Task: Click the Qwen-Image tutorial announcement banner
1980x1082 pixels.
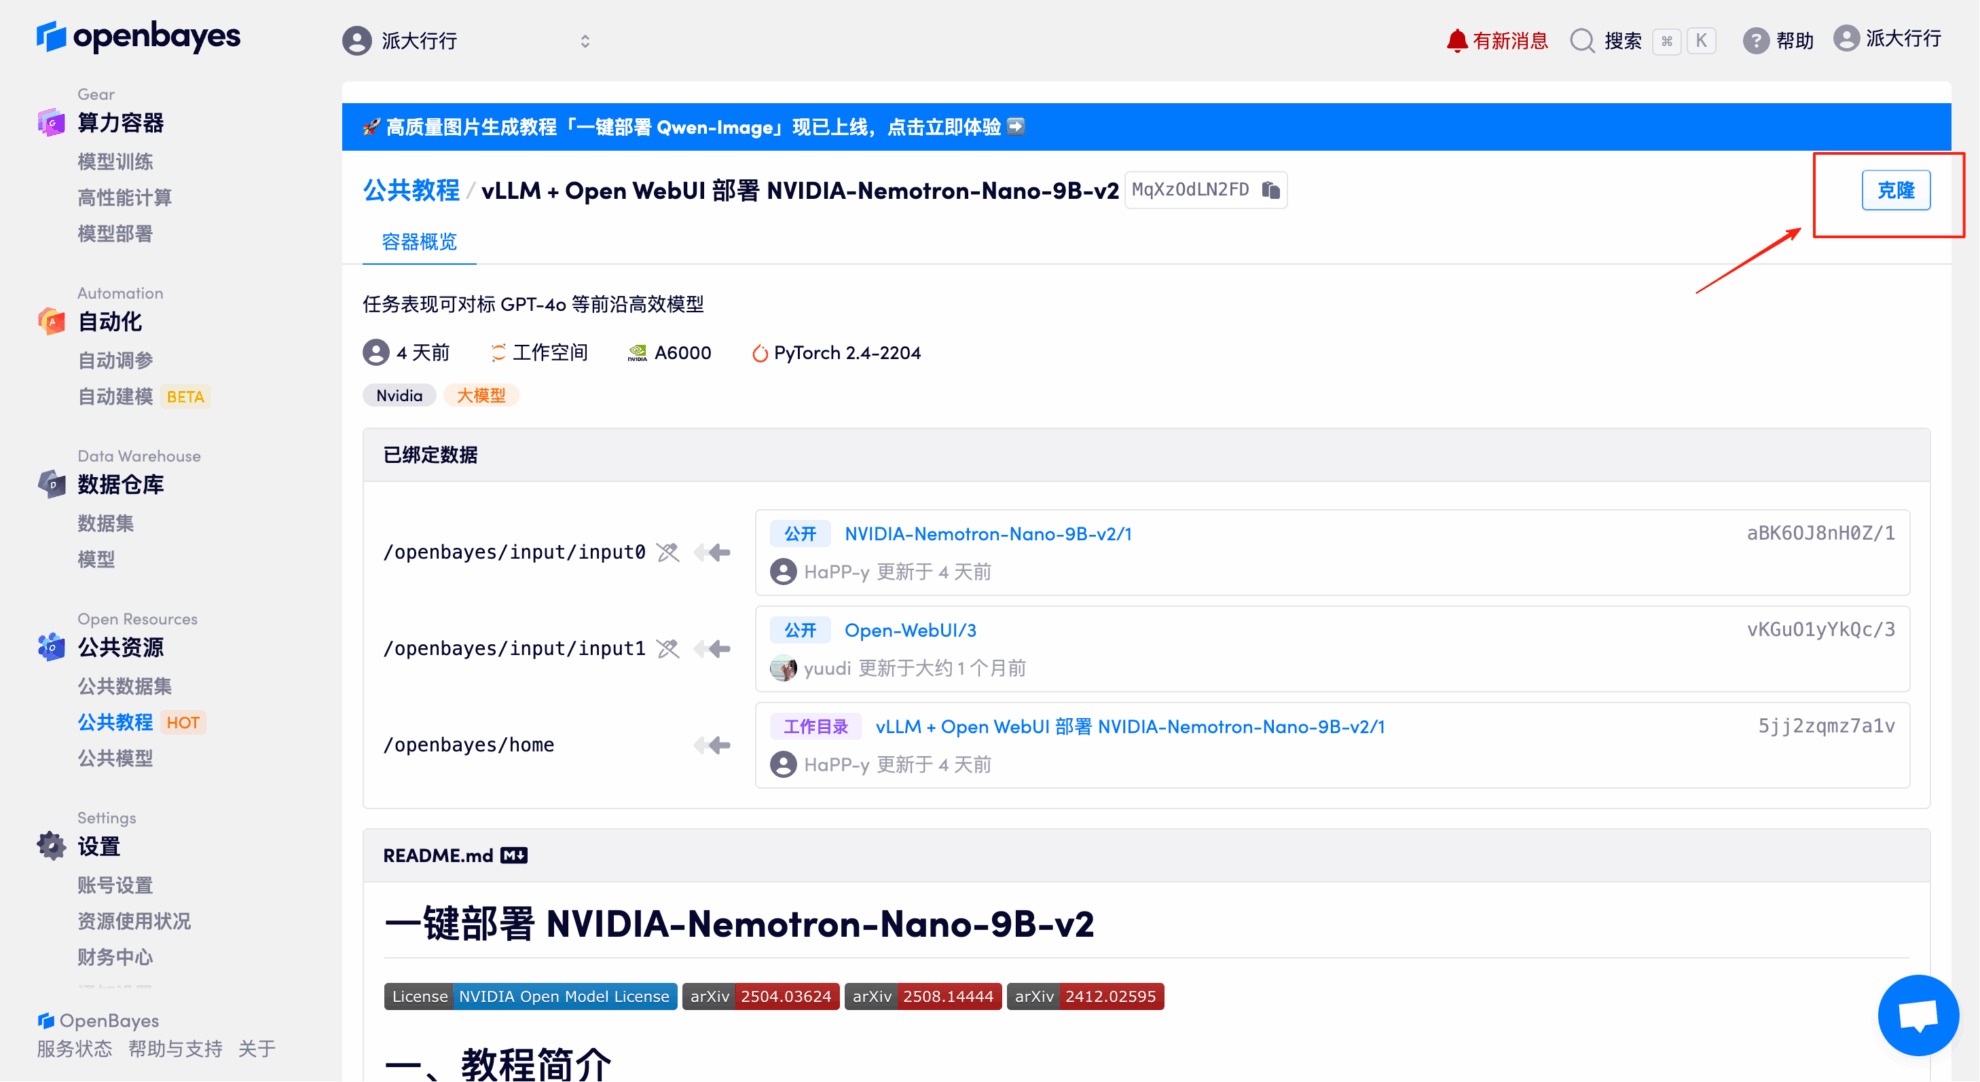Action: [693, 127]
